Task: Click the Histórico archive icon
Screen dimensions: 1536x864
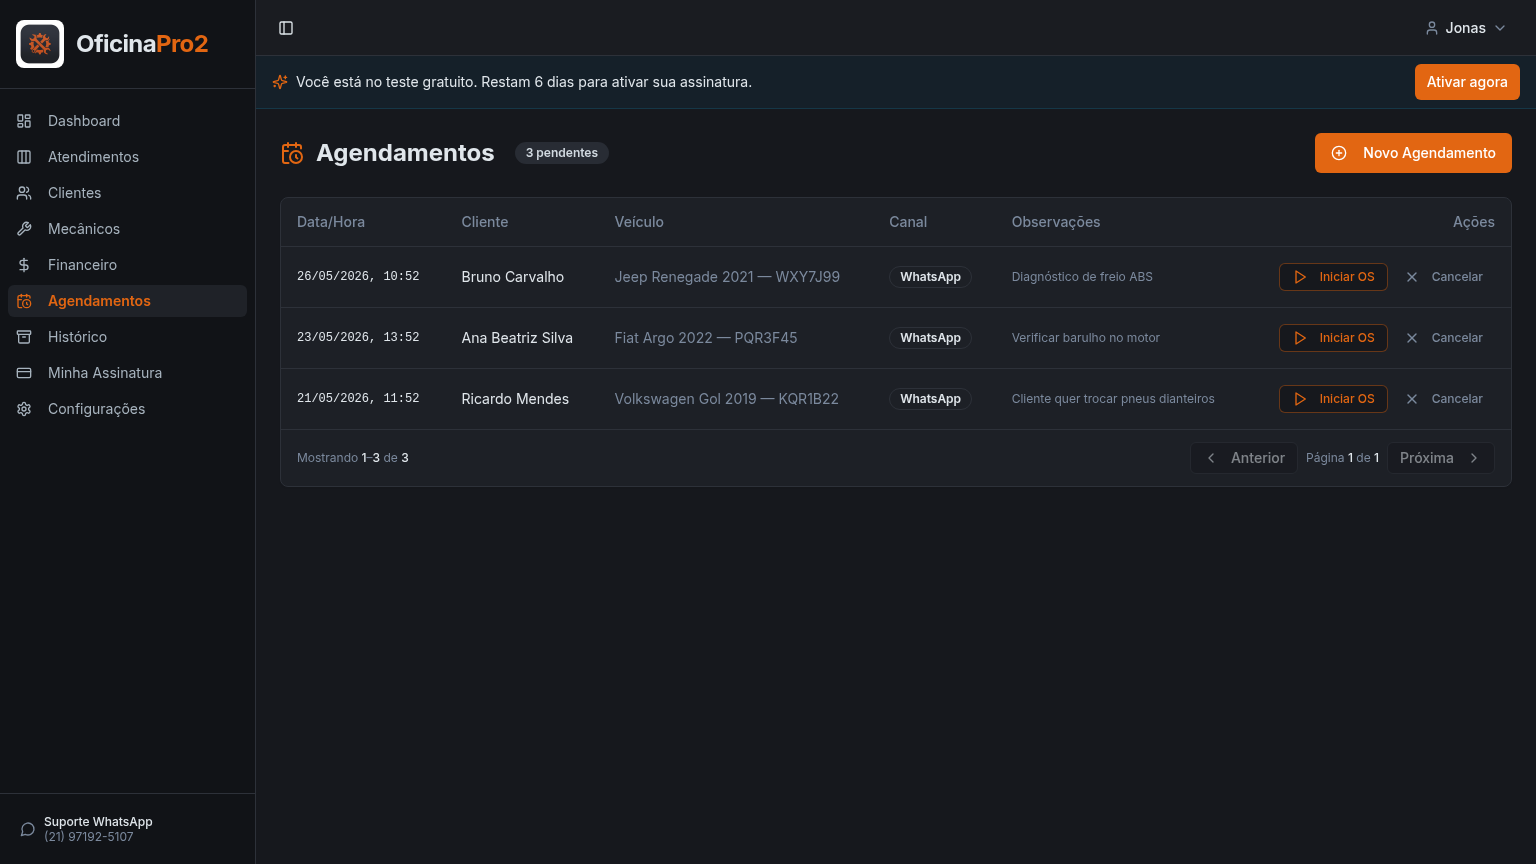Action: [24, 337]
